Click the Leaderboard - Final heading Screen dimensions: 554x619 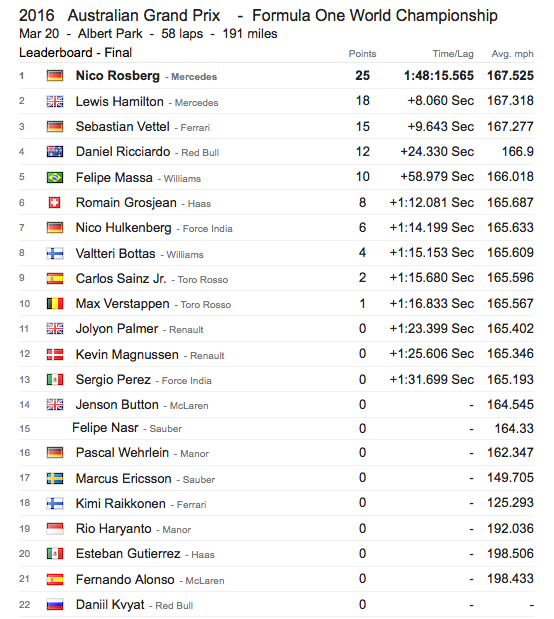75,53
